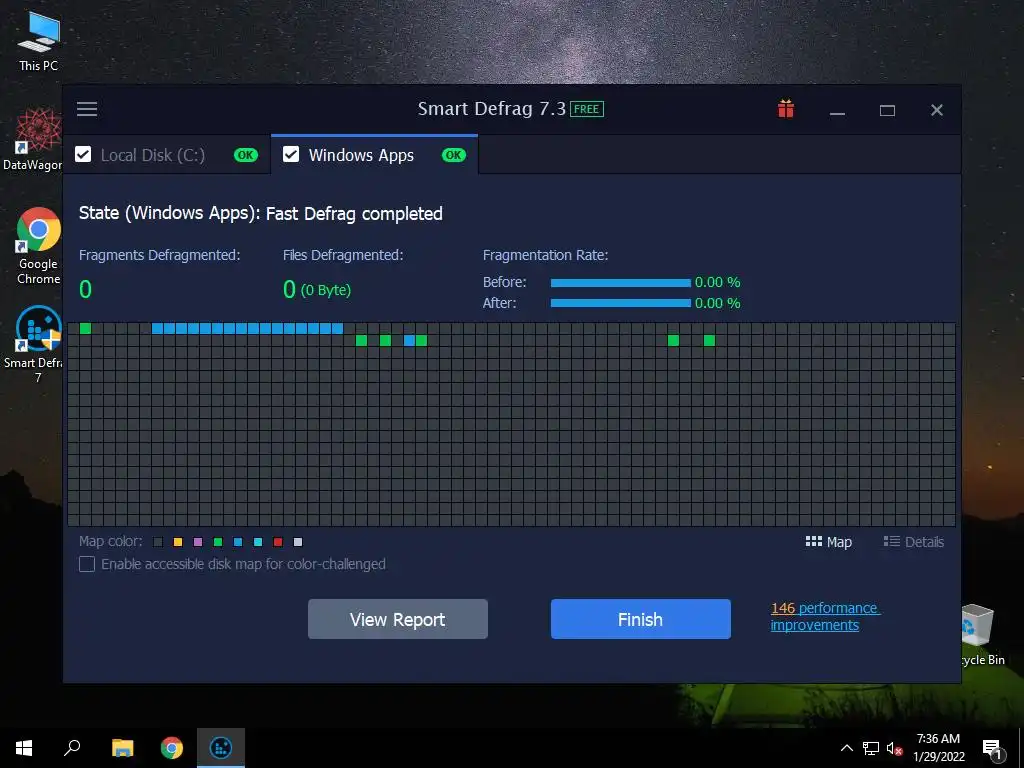Click the OK badge on Local Disk tab
Screen dimensions: 1024x768
[x=246, y=155]
